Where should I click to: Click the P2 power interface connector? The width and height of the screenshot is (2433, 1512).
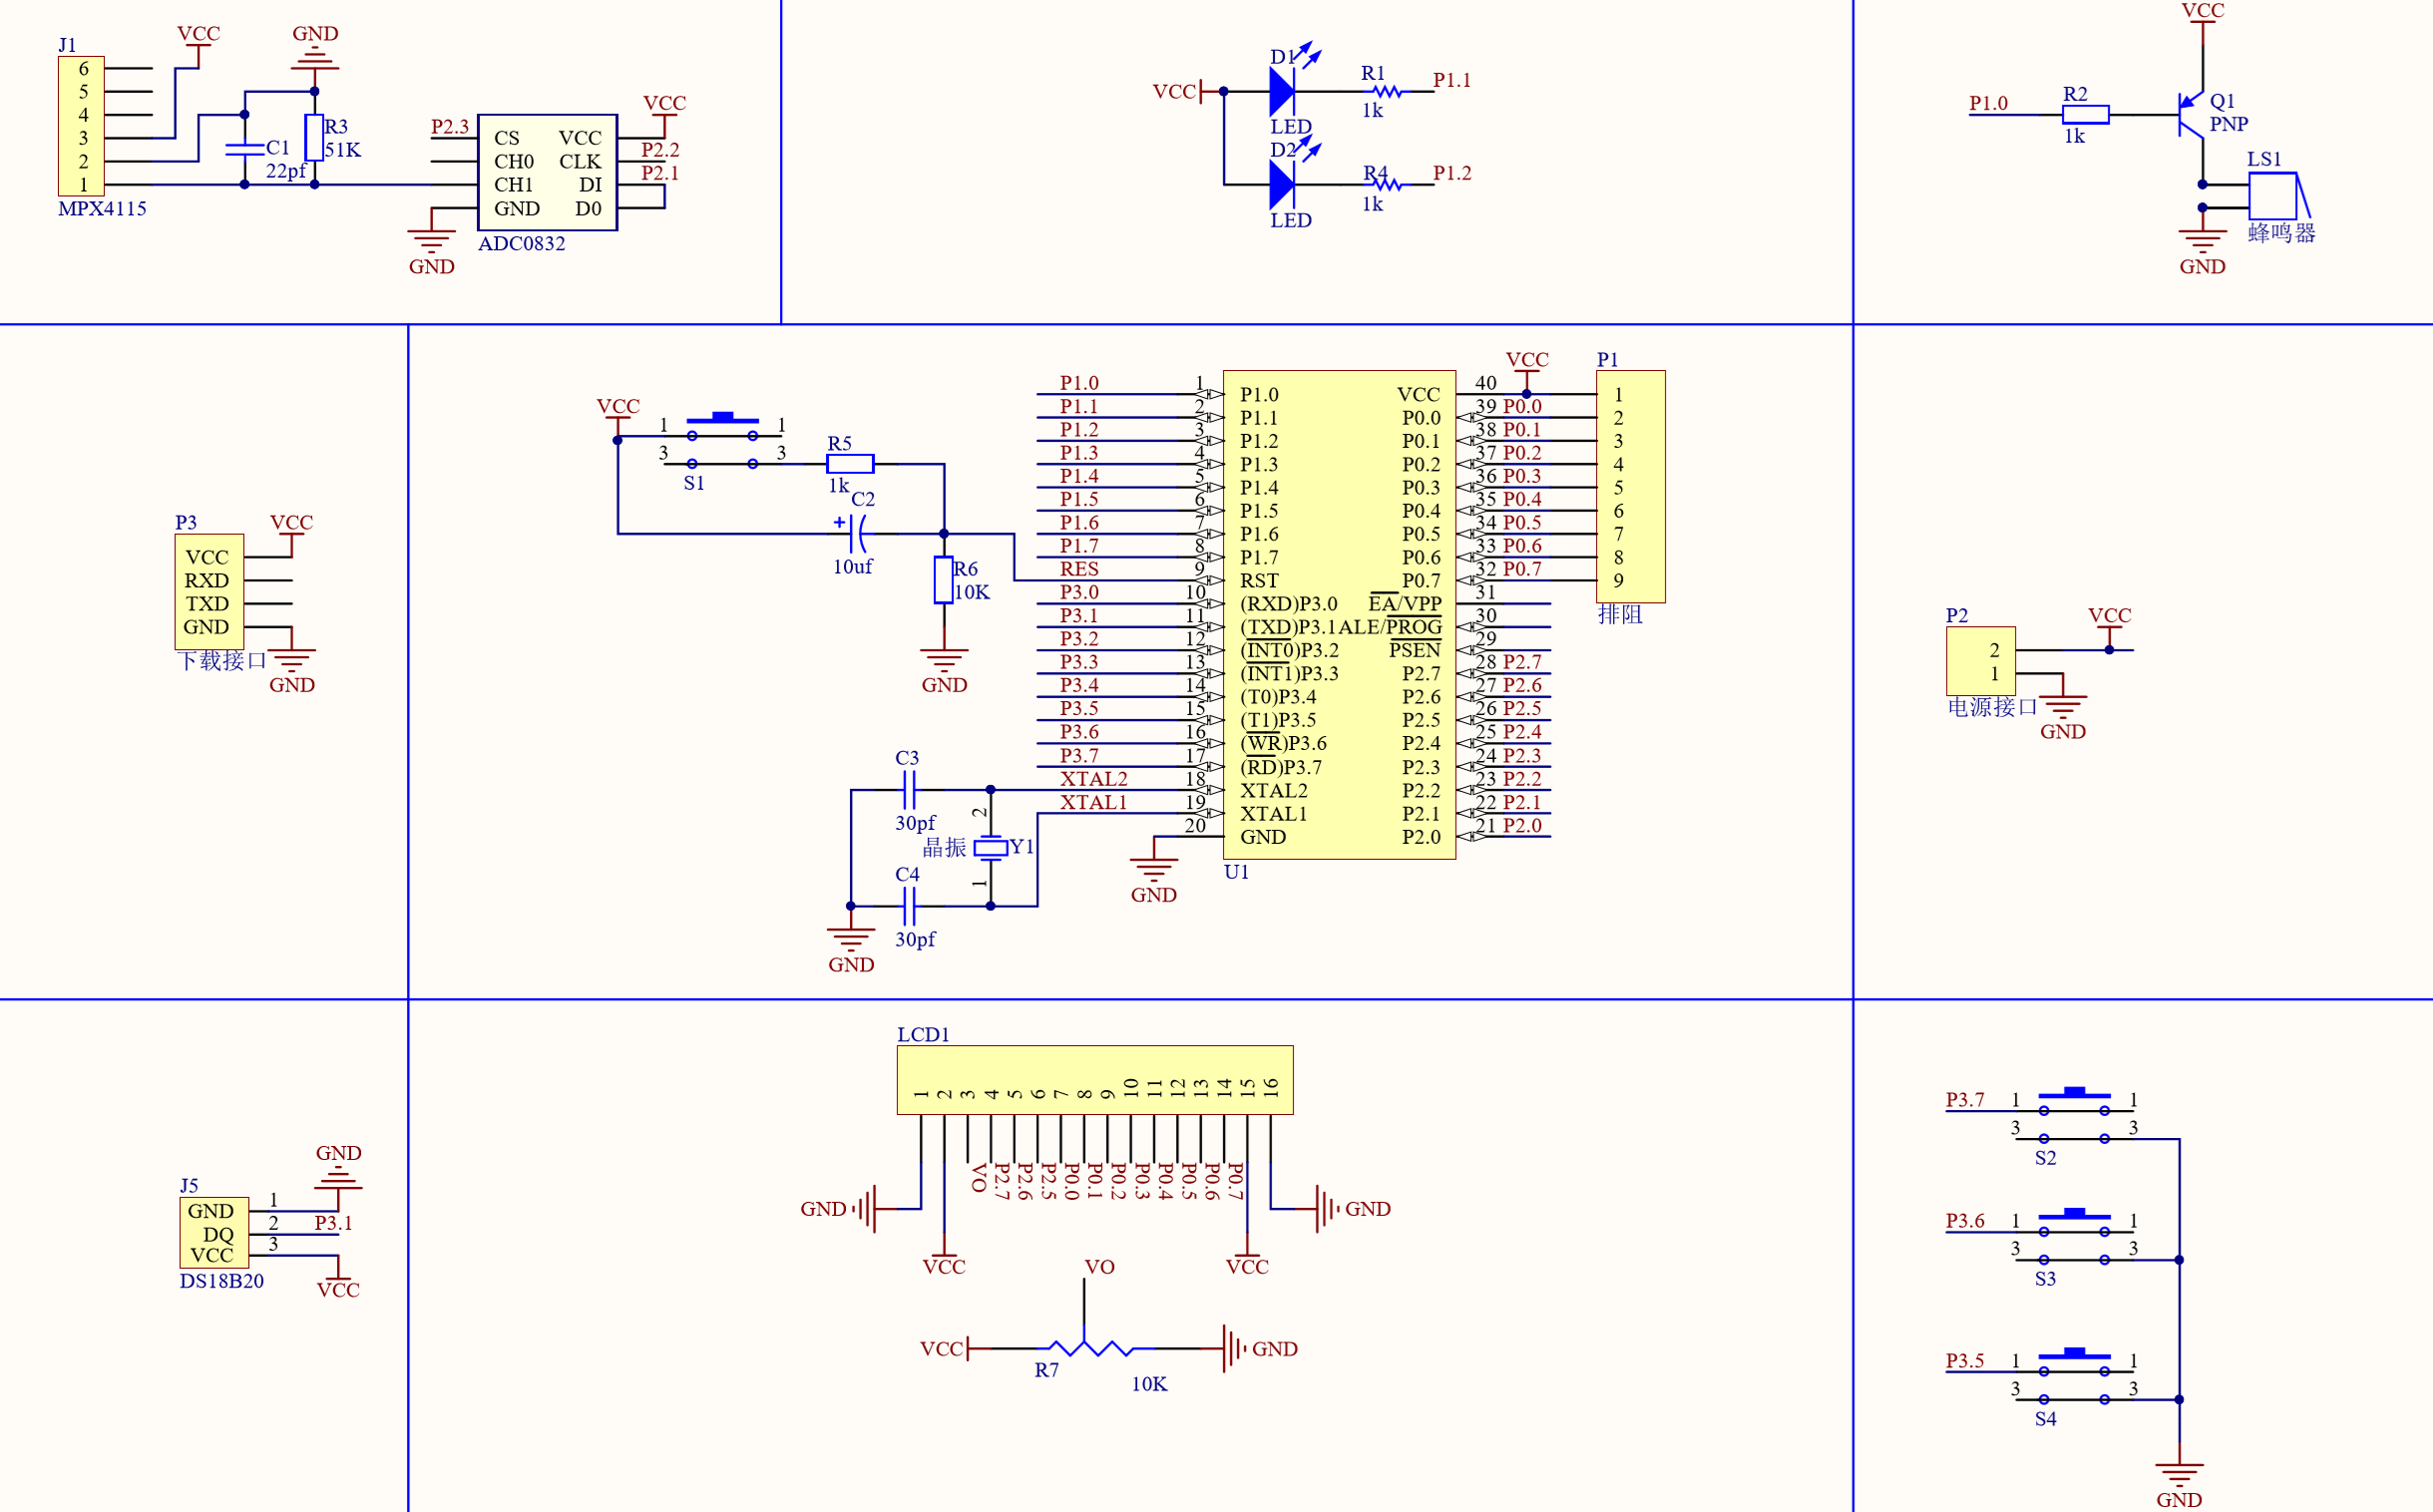pos(1980,661)
